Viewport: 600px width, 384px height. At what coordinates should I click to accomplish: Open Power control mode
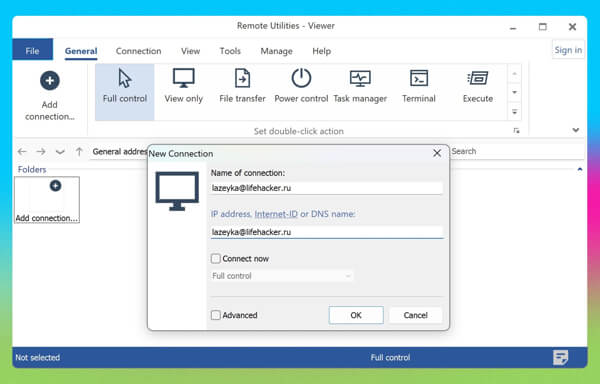pos(301,92)
